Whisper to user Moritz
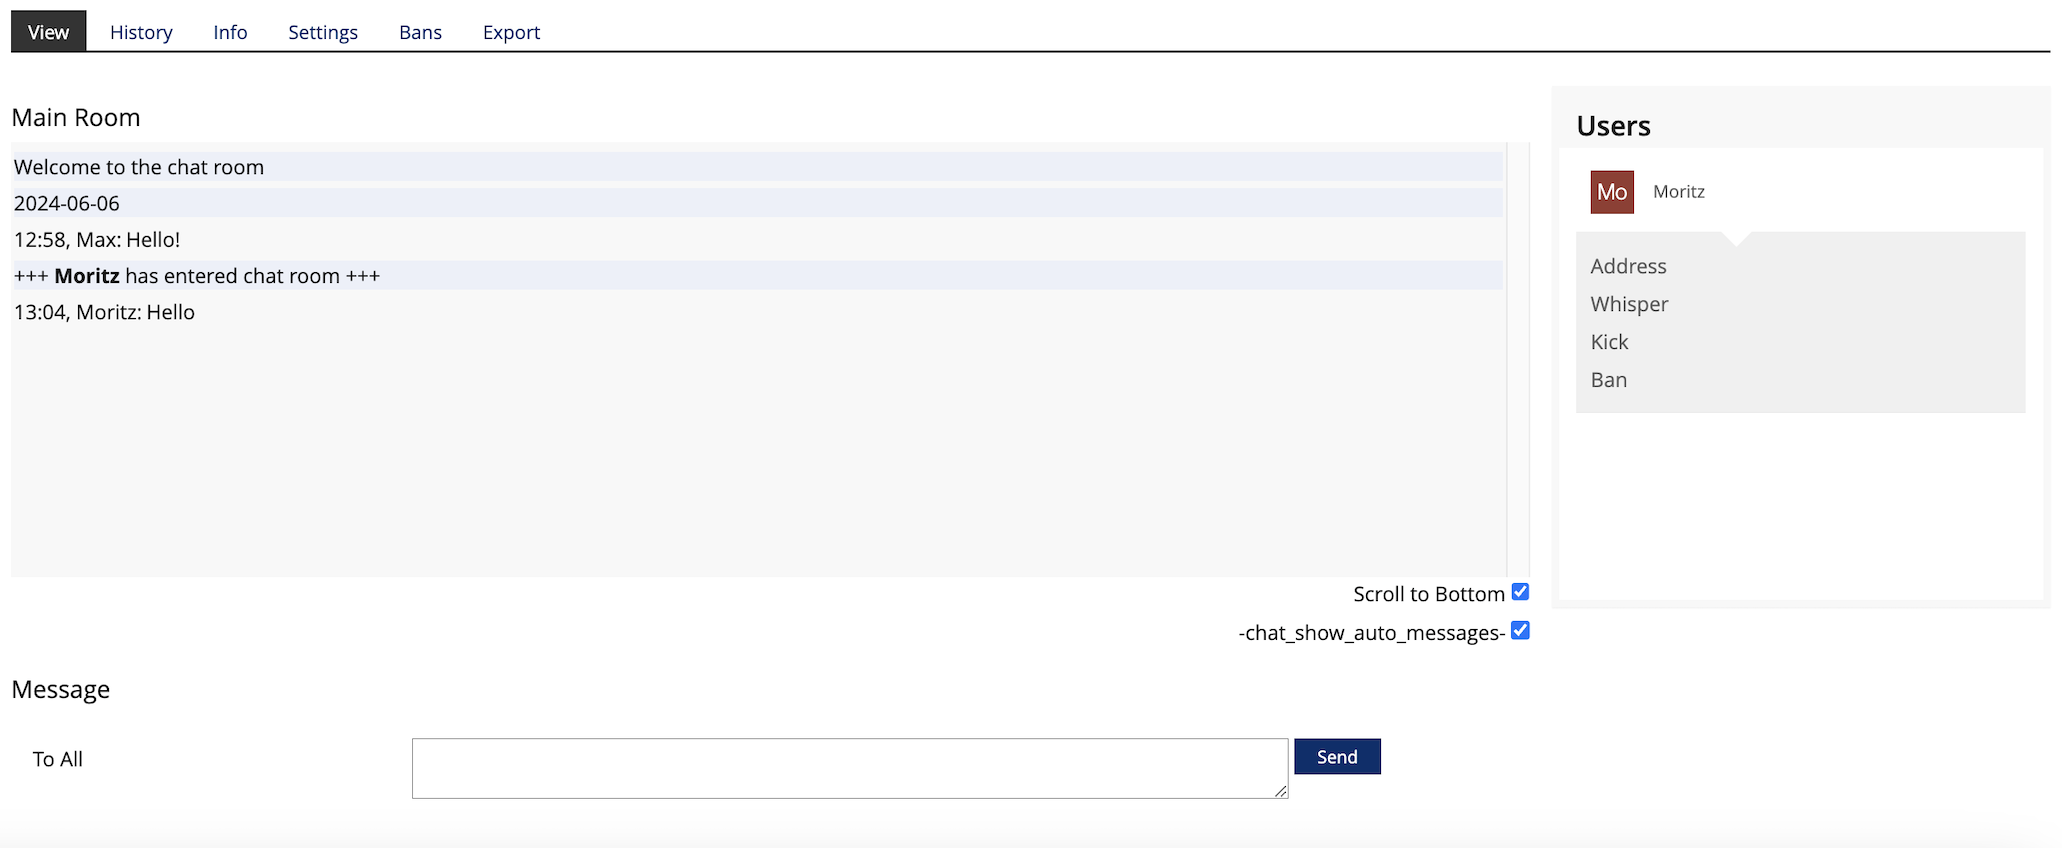Screen dimensions: 2062x848 [1629, 304]
